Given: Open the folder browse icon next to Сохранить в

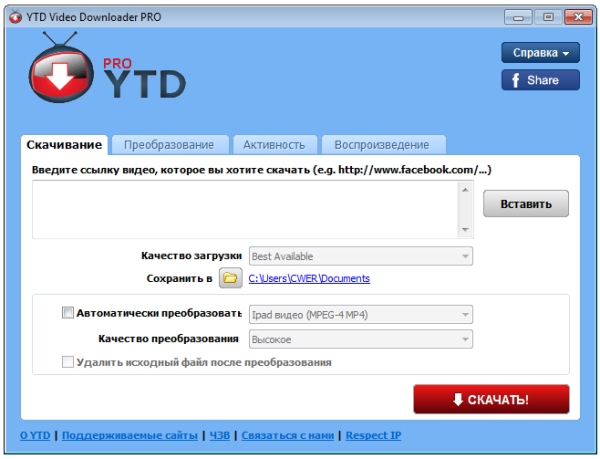Looking at the screenshot, I should coord(230,278).
